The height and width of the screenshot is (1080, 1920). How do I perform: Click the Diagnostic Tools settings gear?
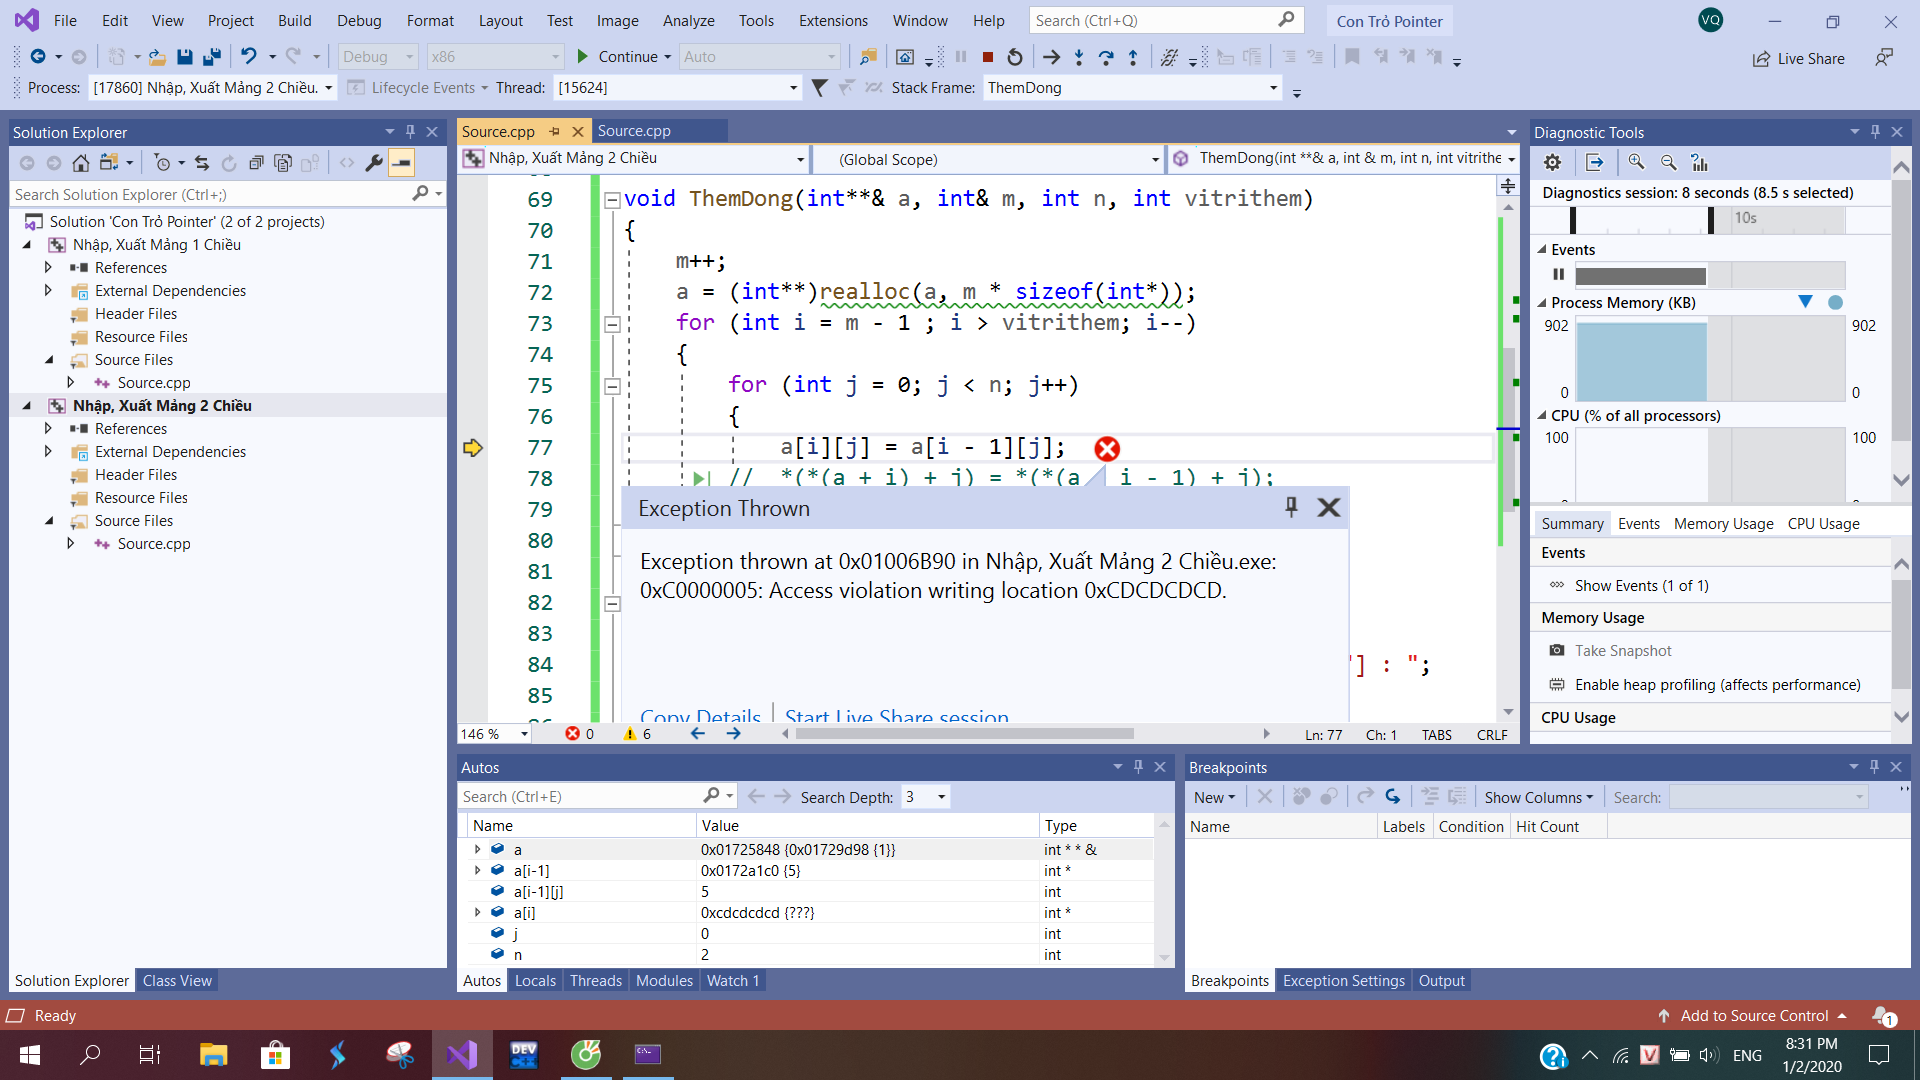(x=1552, y=162)
